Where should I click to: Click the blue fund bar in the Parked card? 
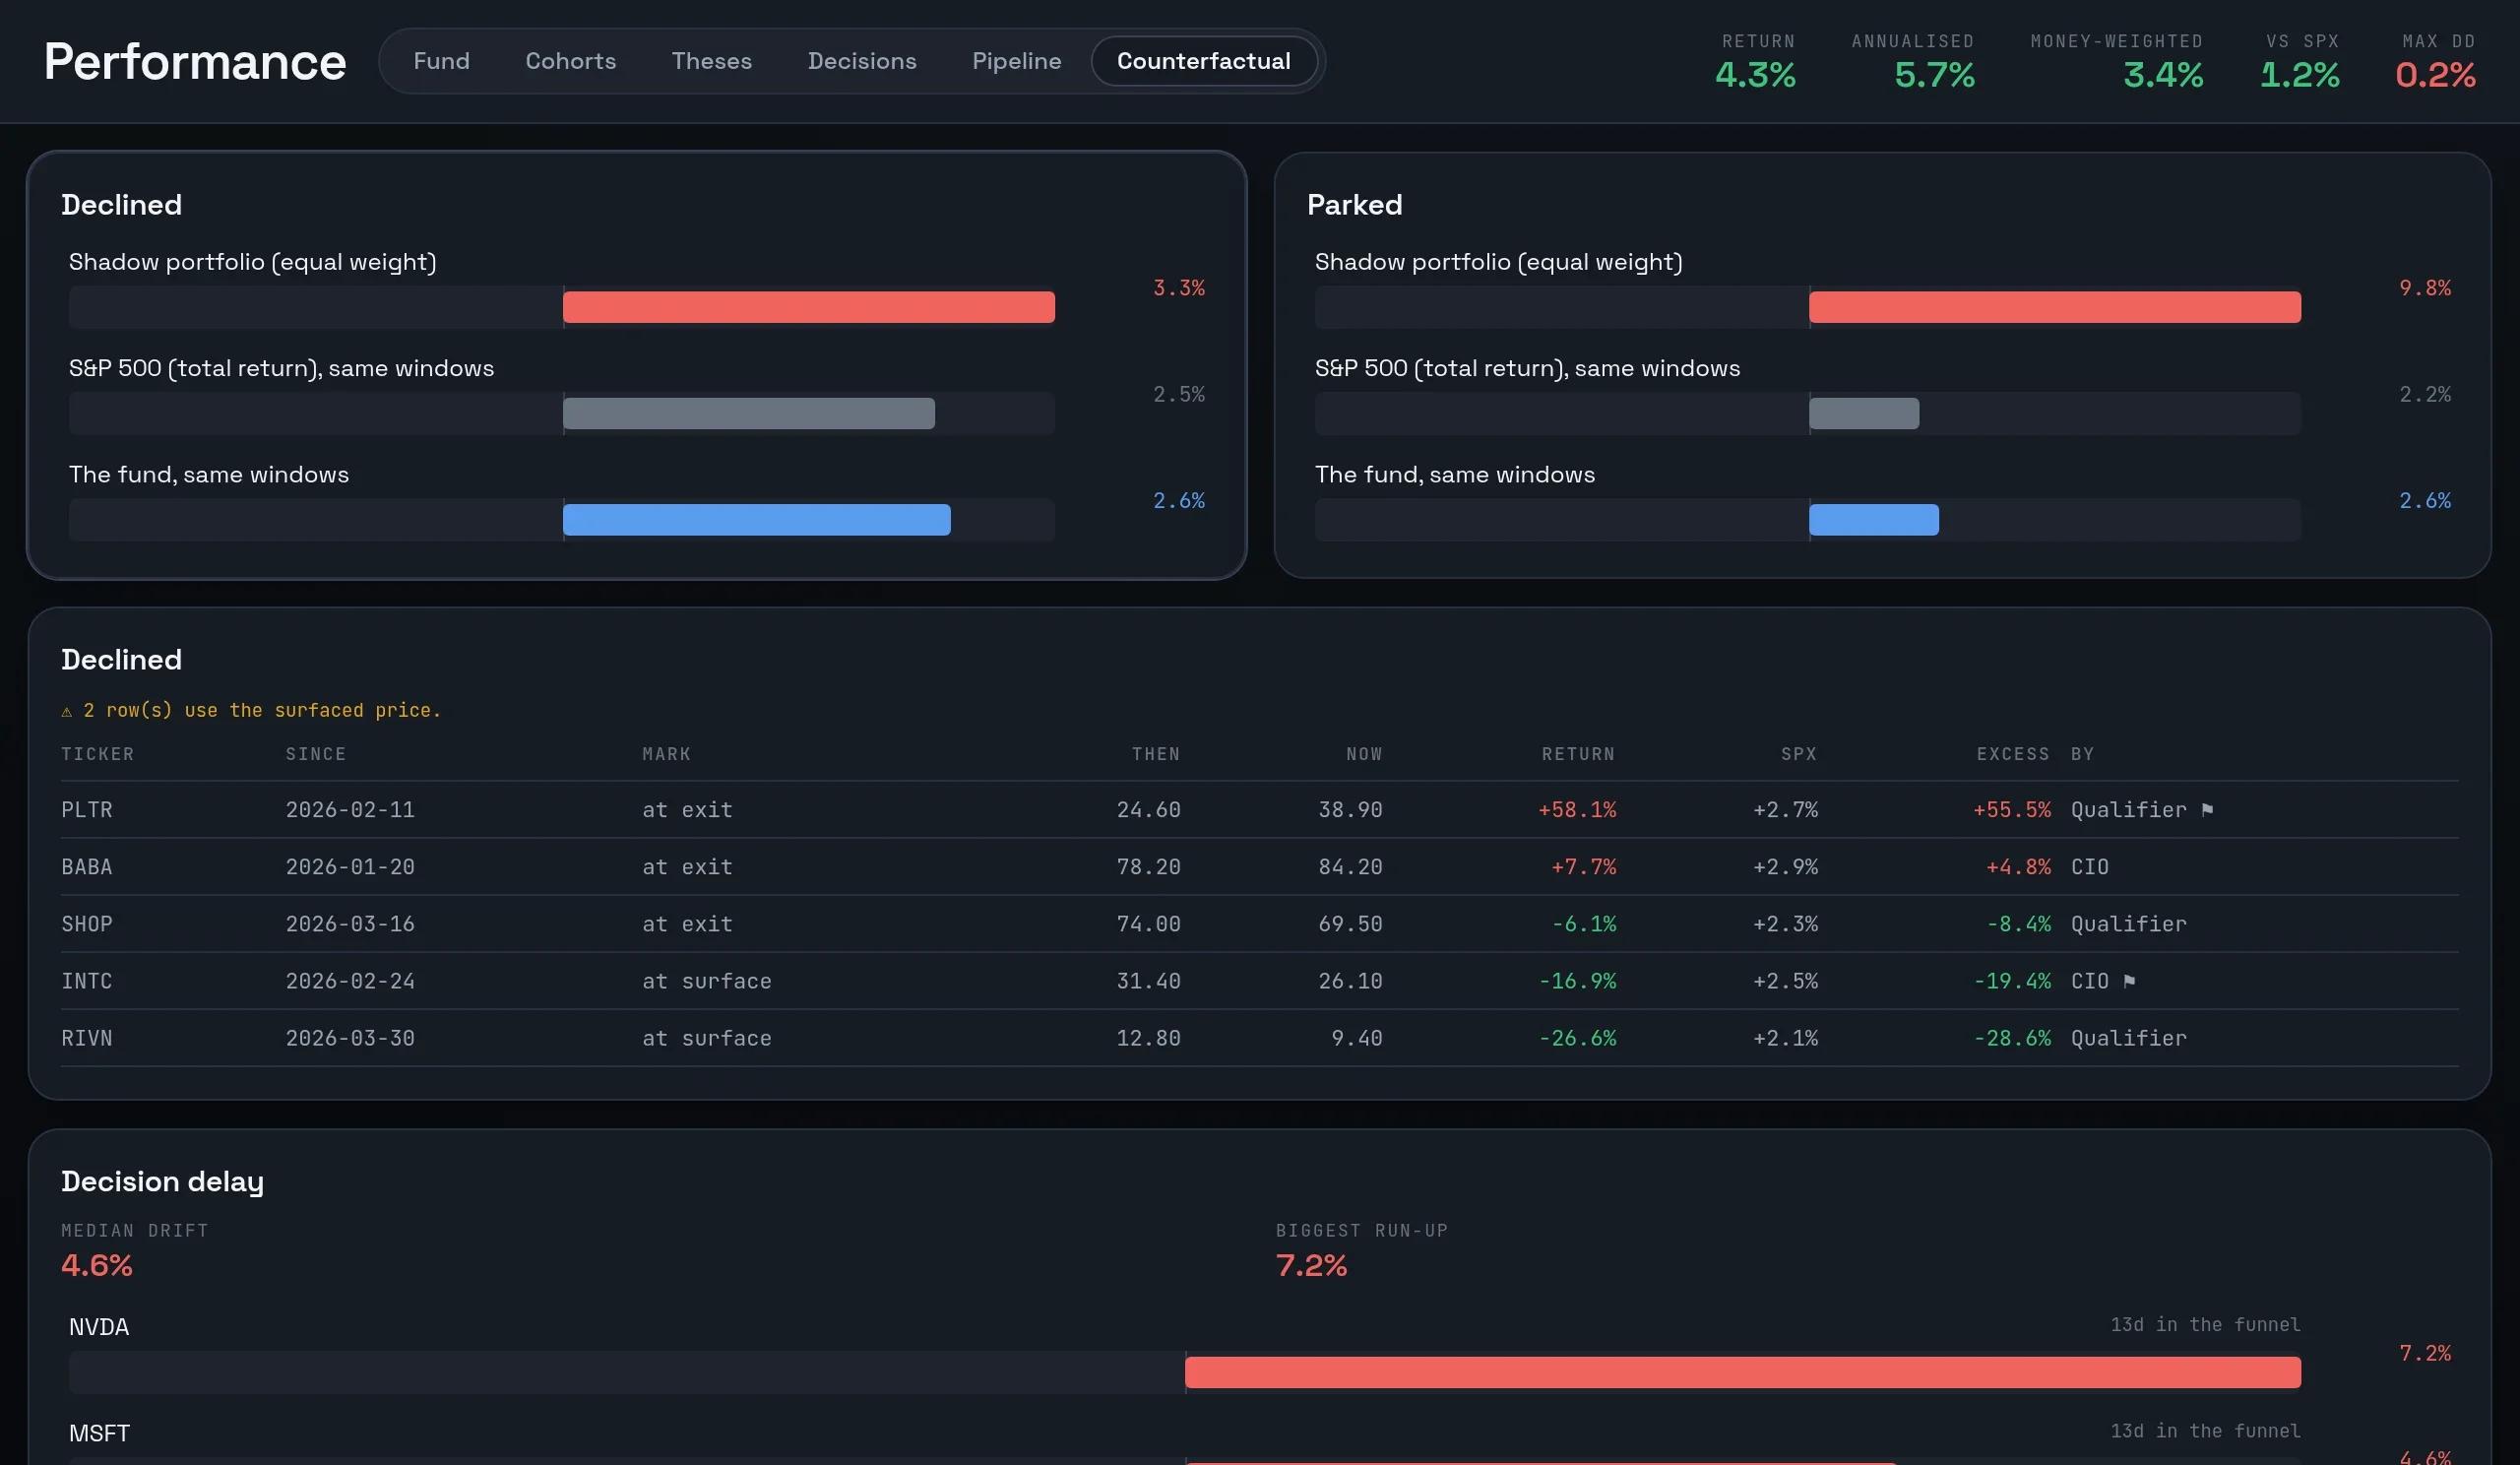[x=1873, y=520]
